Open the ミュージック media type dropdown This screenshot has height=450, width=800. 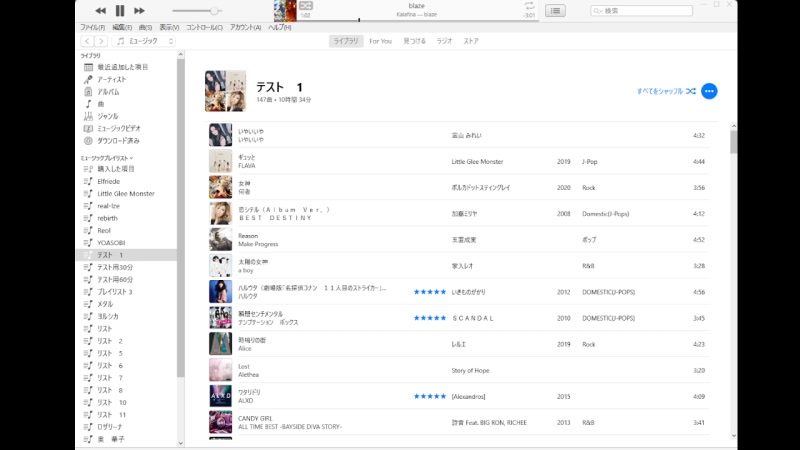(146, 41)
